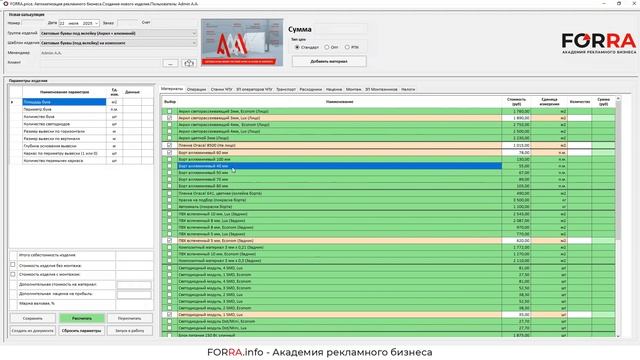The height and width of the screenshot is (360, 640).
Task: Click the Заказ input field
Action: (x=127, y=23)
